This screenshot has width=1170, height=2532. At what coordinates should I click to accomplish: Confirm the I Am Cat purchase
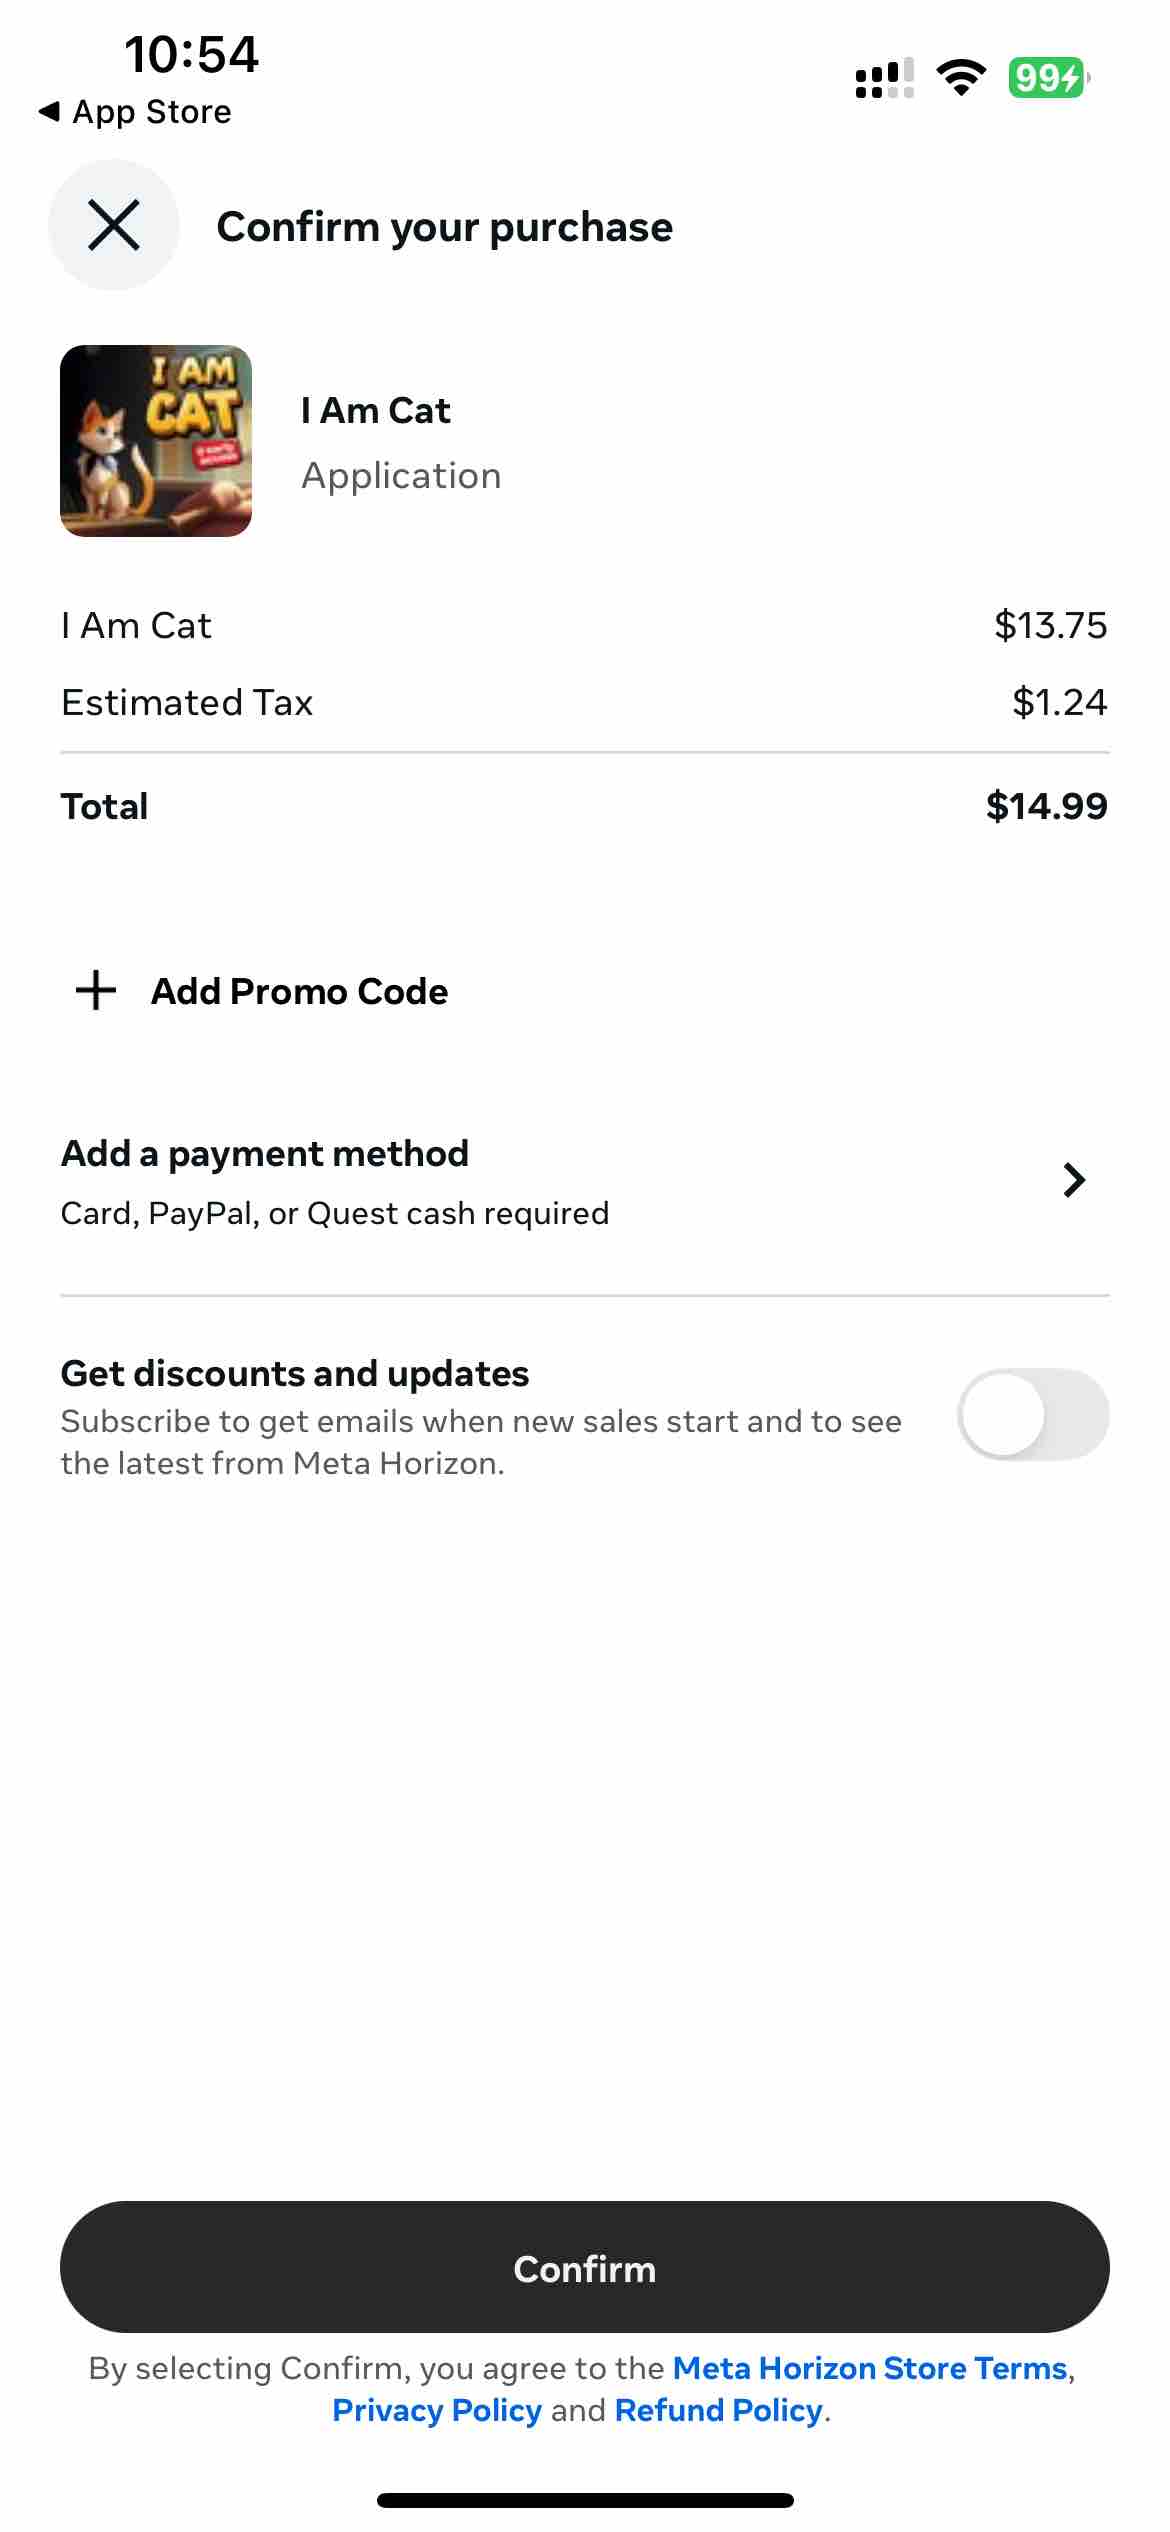585,2268
